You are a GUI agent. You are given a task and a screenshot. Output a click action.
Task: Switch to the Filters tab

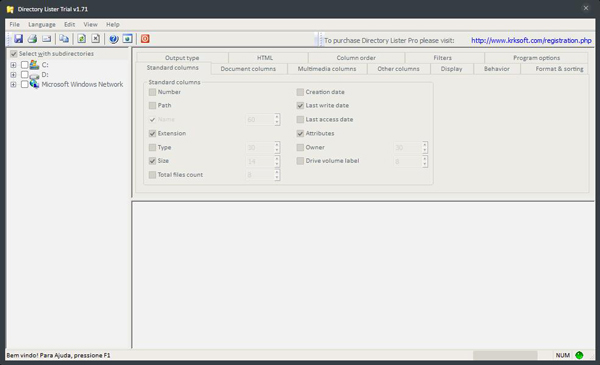click(442, 58)
